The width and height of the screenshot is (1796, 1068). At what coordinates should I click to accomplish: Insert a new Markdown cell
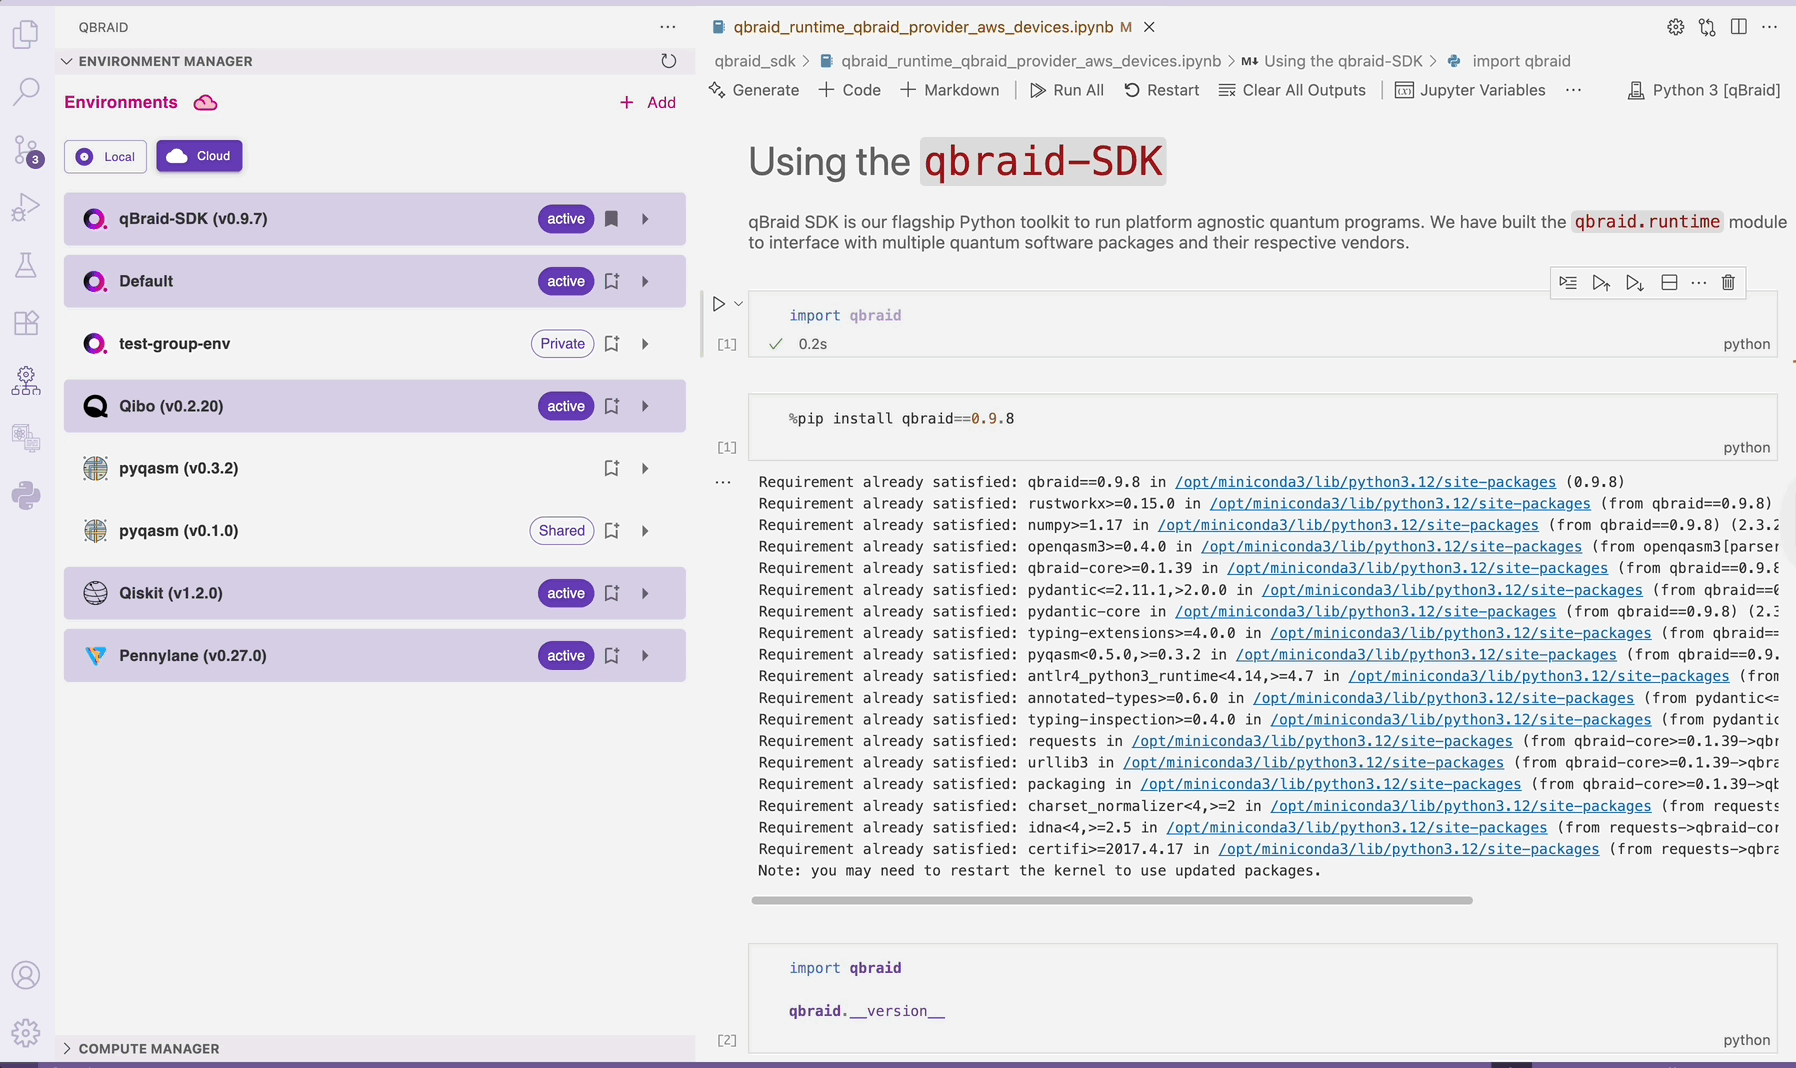(x=950, y=90)
